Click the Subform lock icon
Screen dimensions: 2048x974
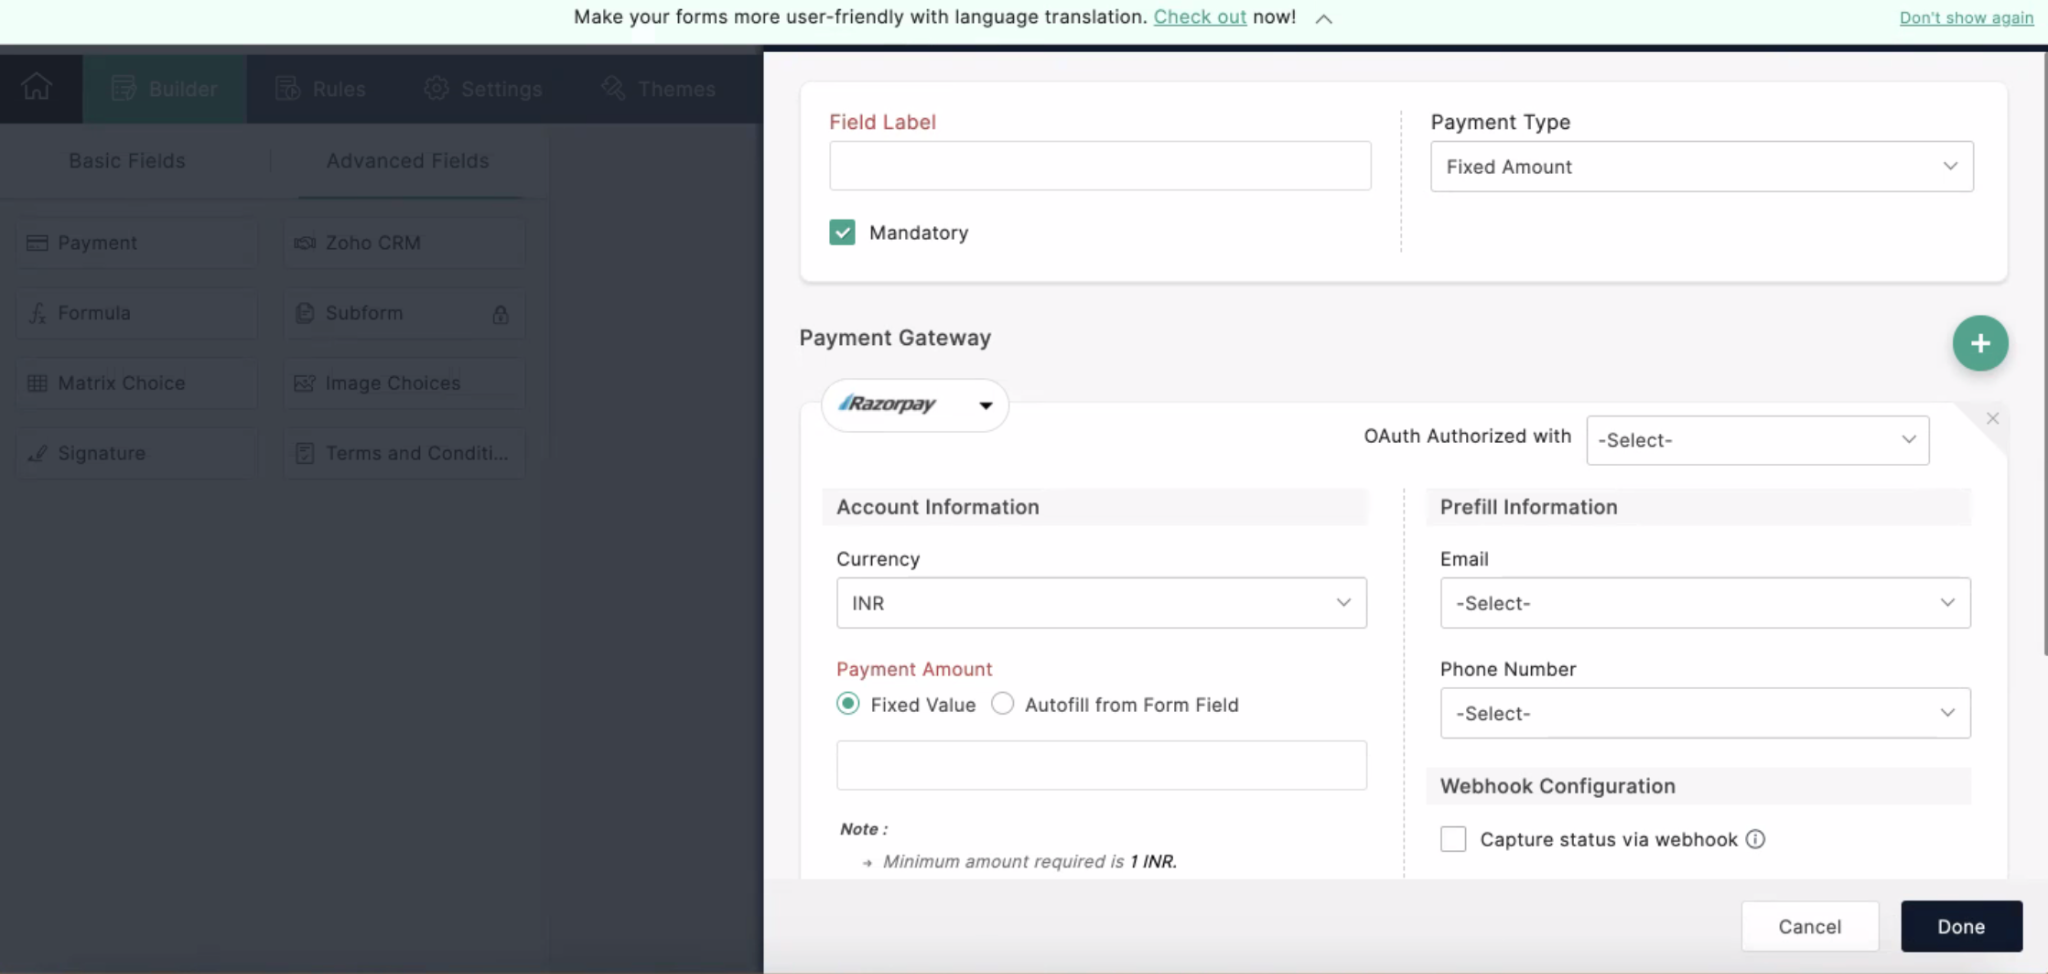coord(500,314)
